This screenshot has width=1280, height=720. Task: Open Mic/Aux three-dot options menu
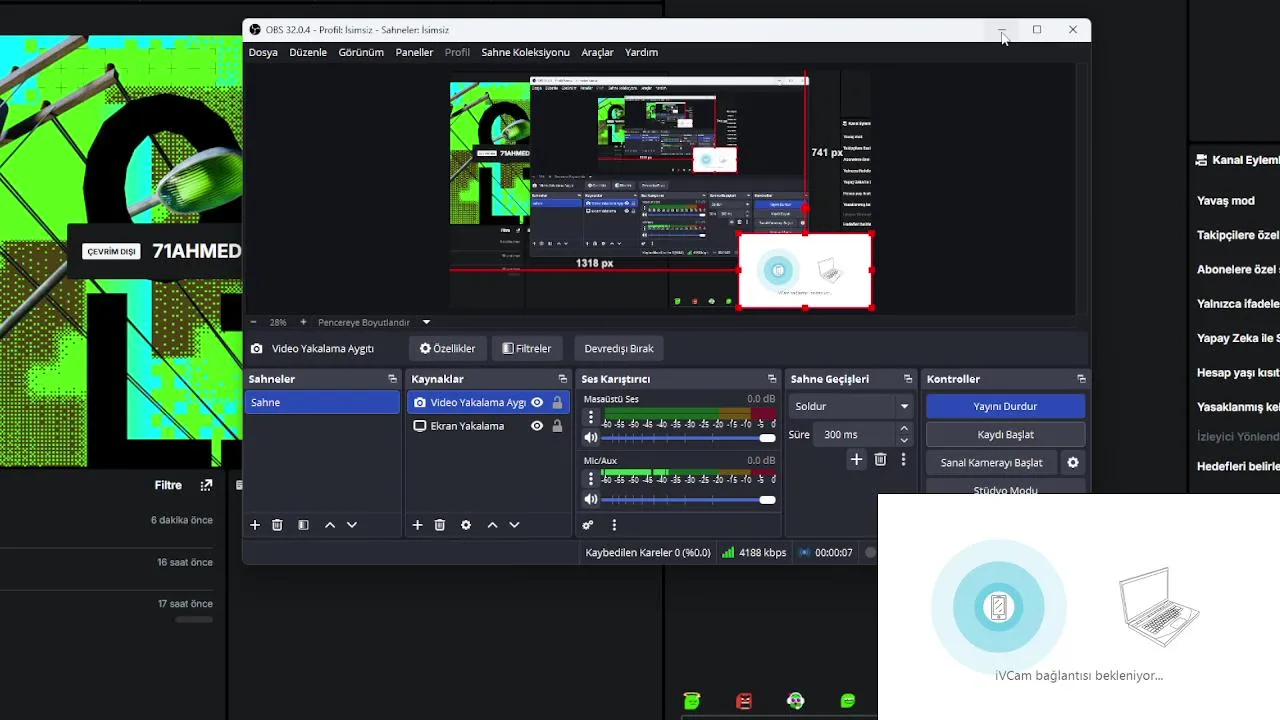590,480
